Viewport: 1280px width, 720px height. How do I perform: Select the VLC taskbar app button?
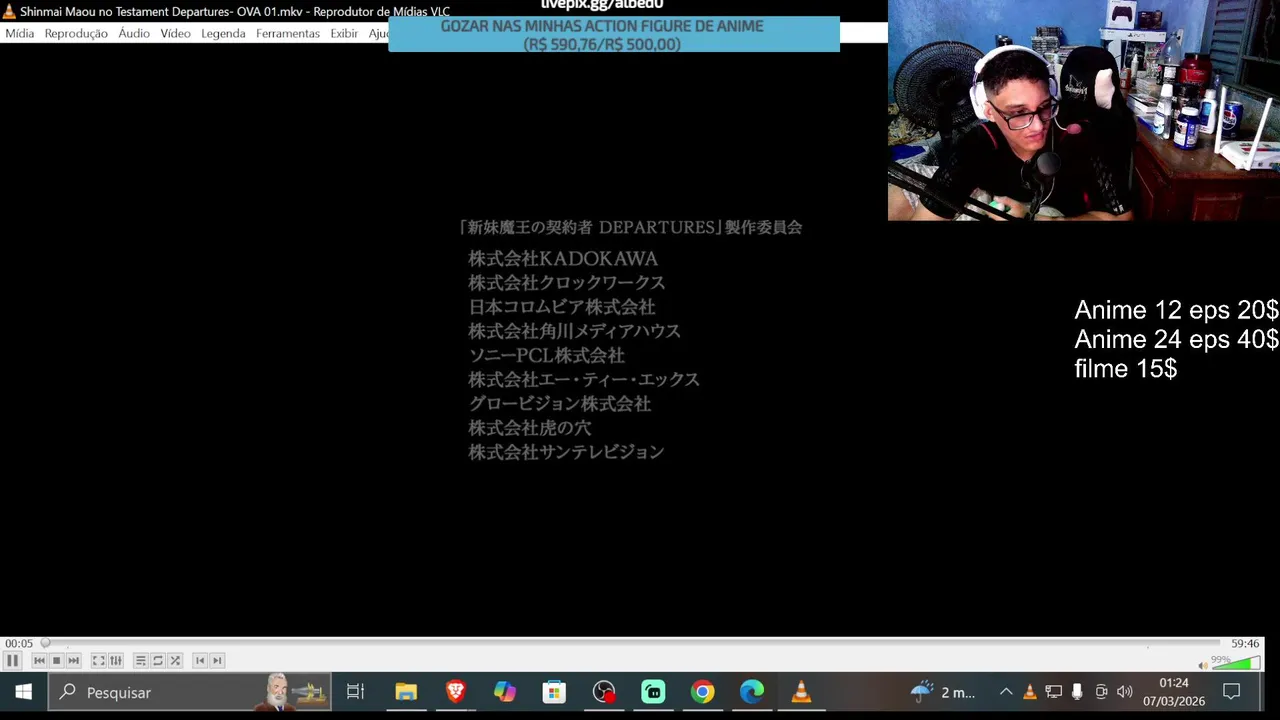tap(801, 692)
